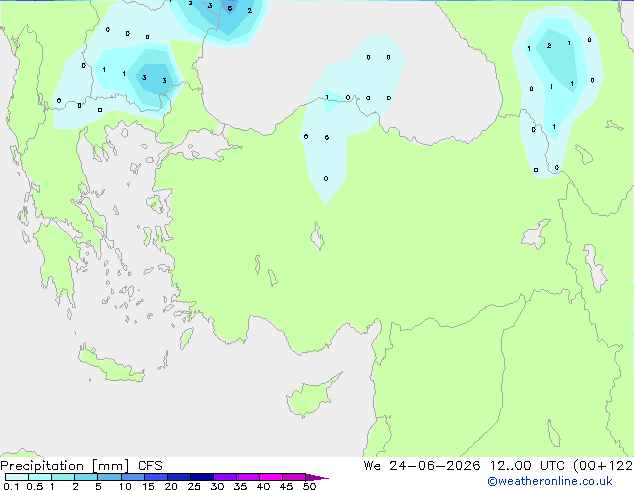Click the 15 legend scale label
This screenshot has height=490, width=634.
coord(148,486)
